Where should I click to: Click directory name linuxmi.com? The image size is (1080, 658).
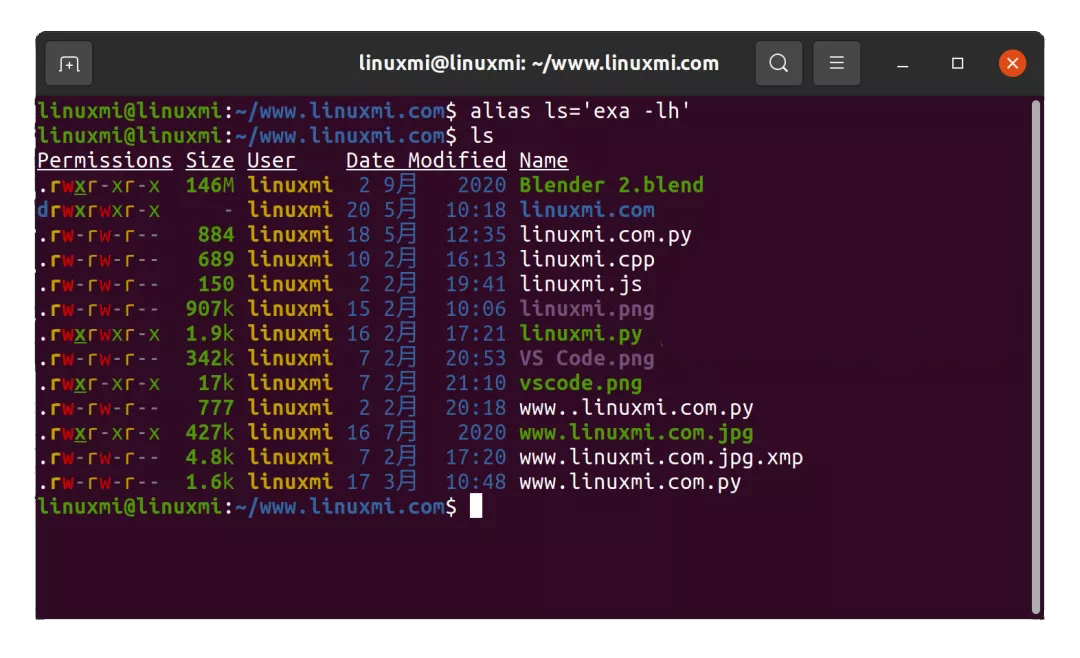pos(587,210)
